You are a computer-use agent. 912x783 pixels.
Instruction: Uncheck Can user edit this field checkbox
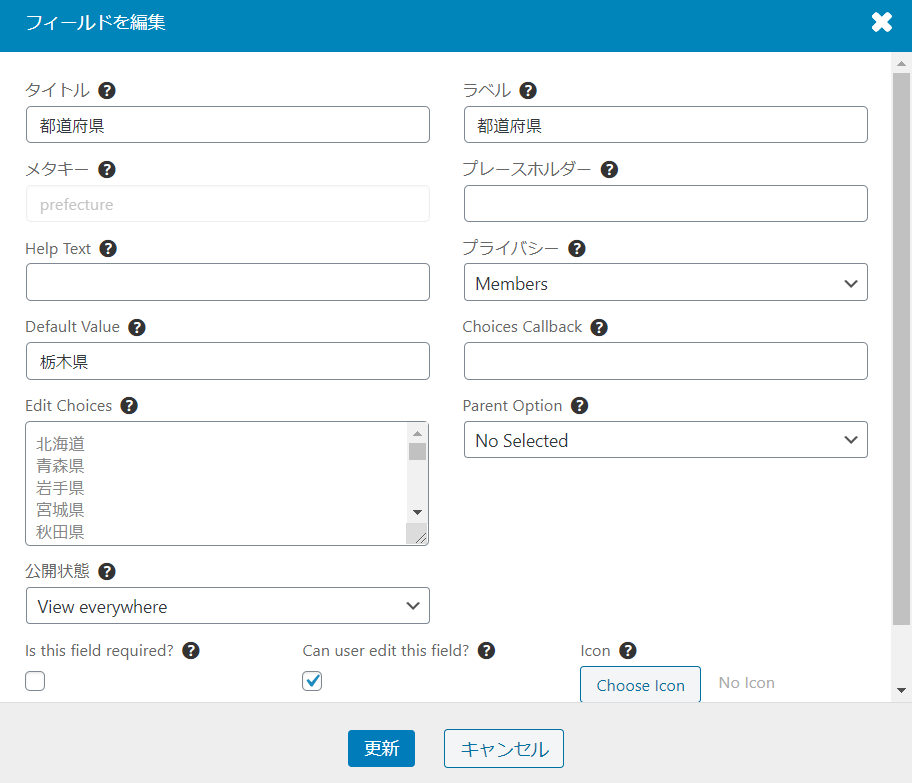[312, 681]
